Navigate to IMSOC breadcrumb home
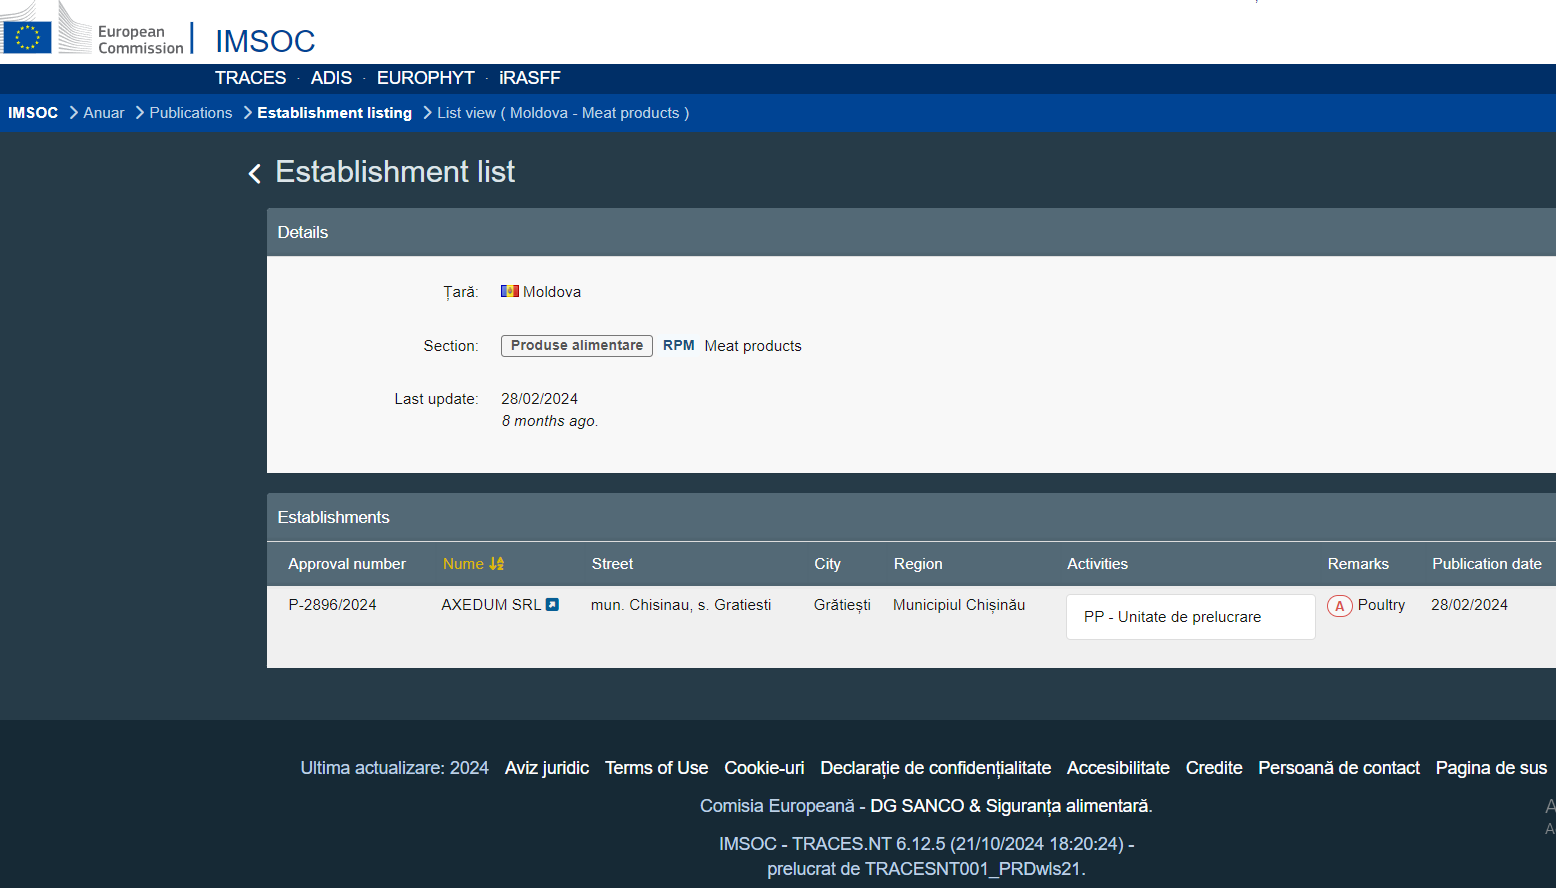The image size is (1556, 888). pos(33,113)
